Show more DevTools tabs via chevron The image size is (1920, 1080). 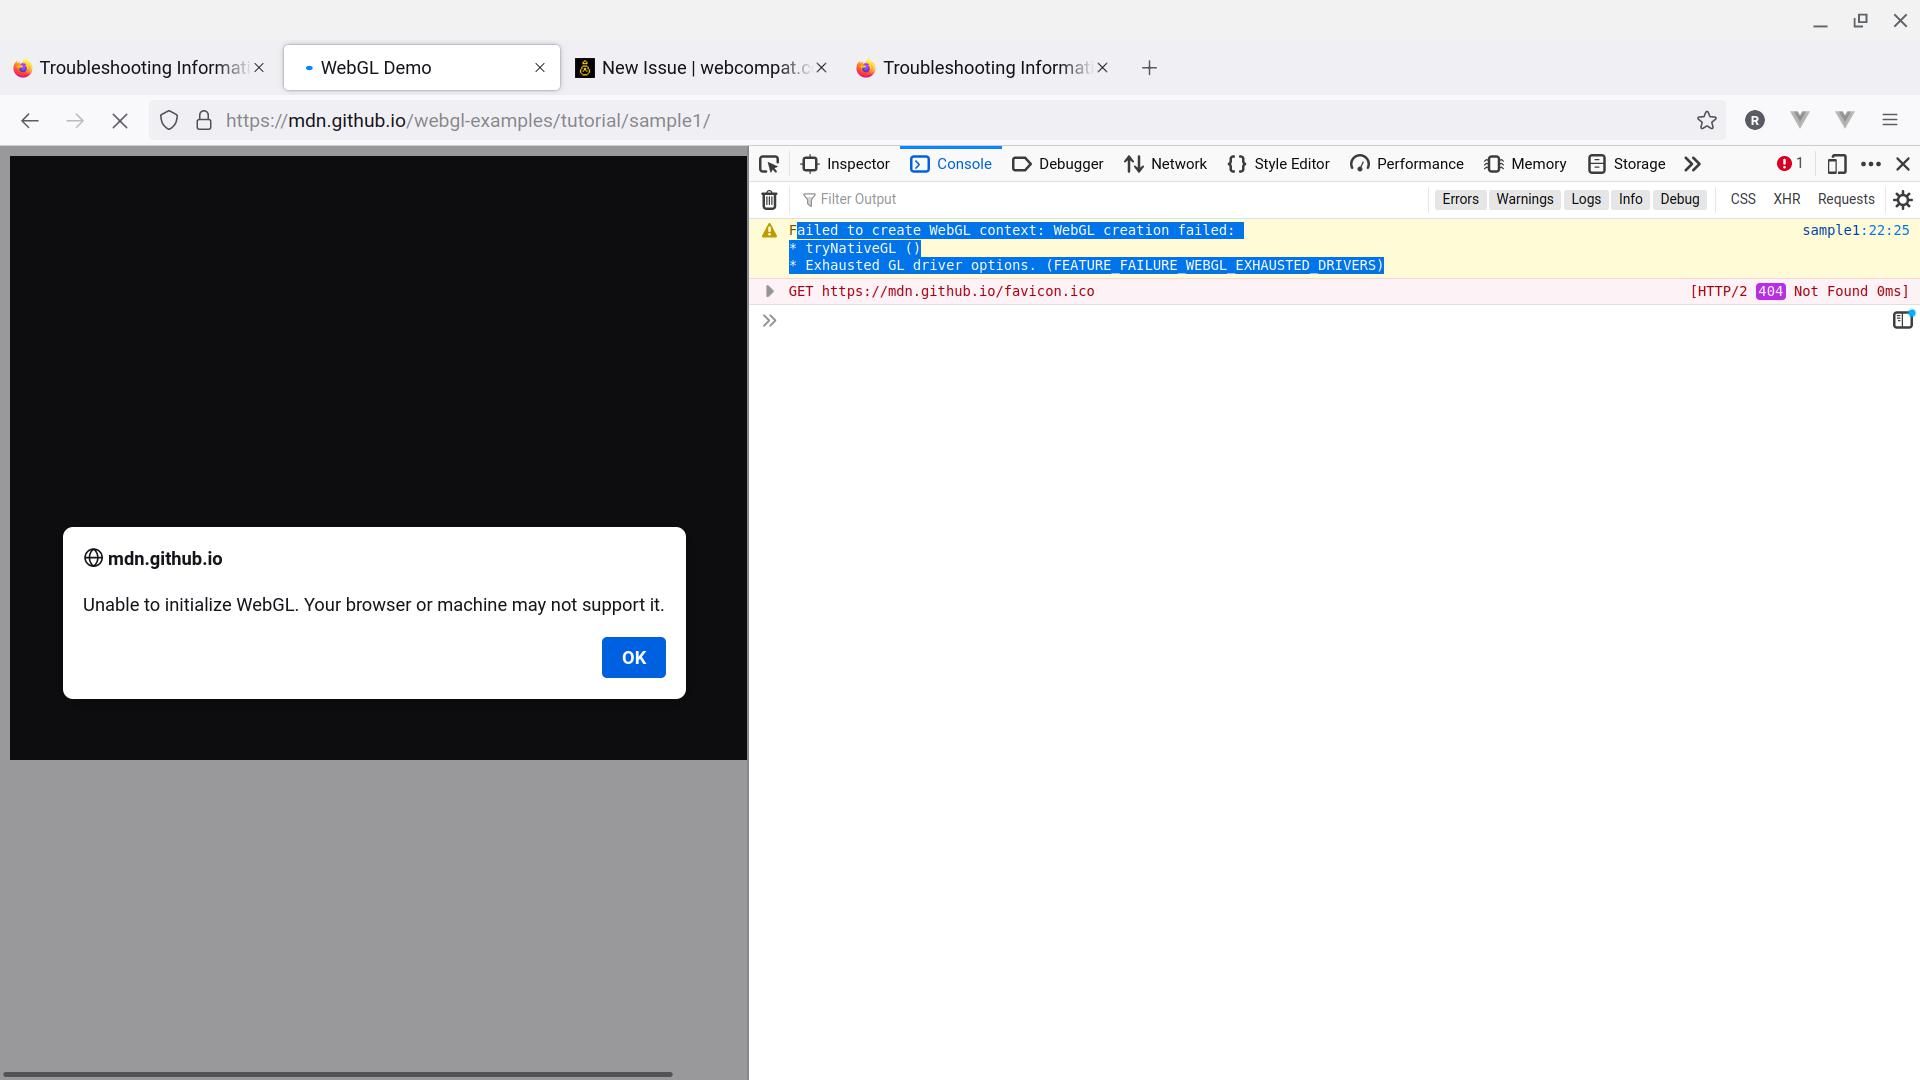(x=1692, y=164)
